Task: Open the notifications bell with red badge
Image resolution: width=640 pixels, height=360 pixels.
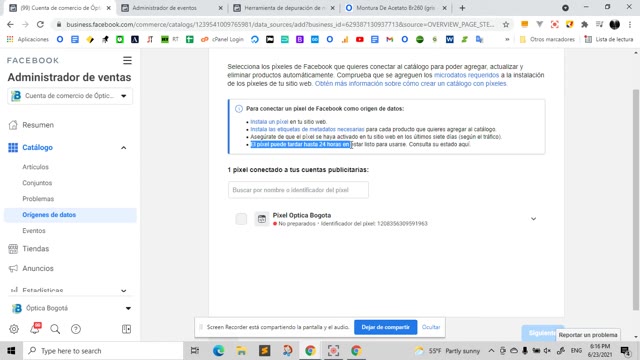Action: [x=35, y=328]
